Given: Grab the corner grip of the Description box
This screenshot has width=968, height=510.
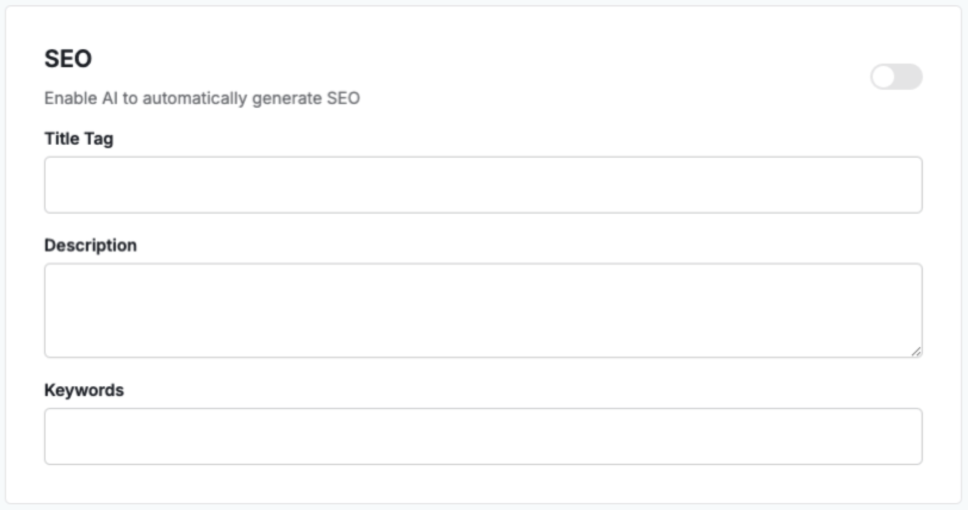Looking at the screenshot, I should click(916, 351).
